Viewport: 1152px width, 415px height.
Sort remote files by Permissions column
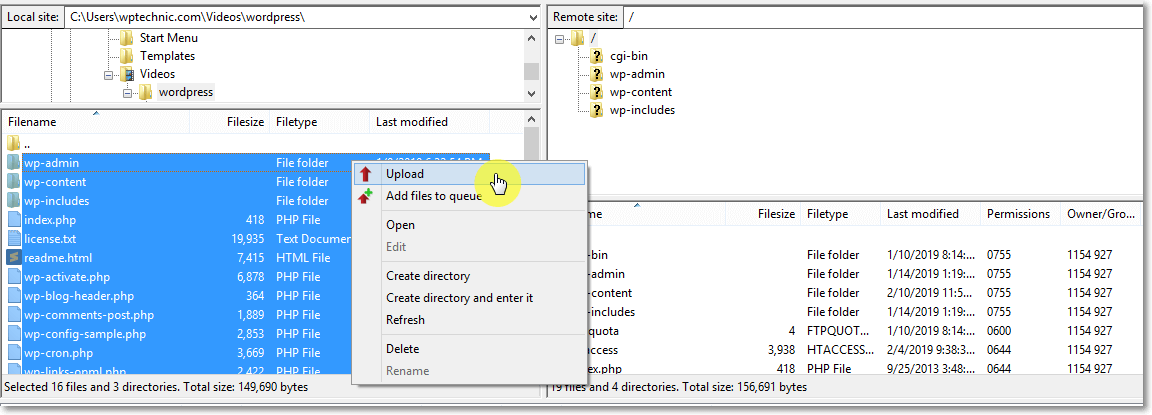click(x=1018, y=214)
